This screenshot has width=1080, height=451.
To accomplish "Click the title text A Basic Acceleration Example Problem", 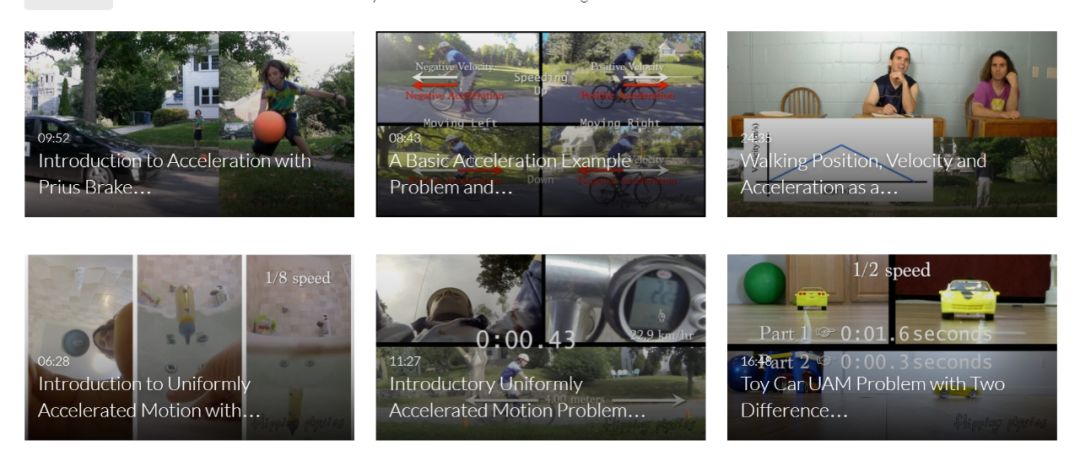I will pos(510,174).
